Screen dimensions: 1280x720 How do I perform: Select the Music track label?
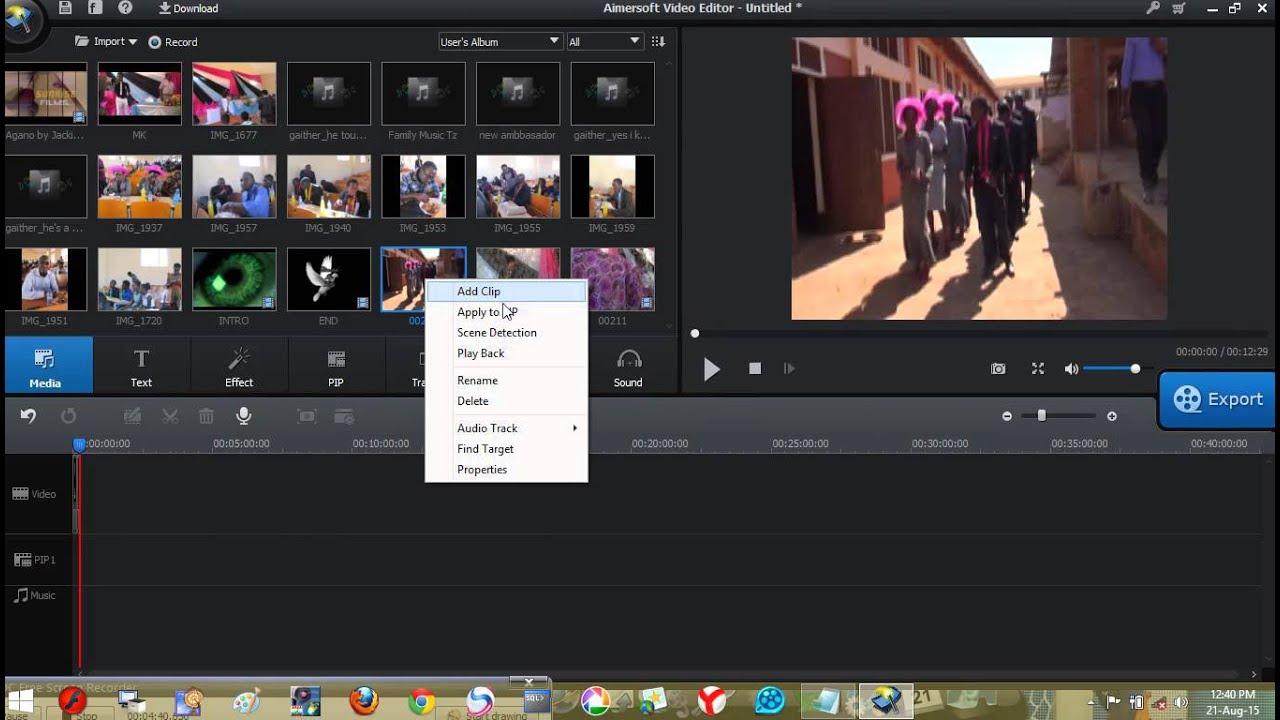tap(34, 595)
